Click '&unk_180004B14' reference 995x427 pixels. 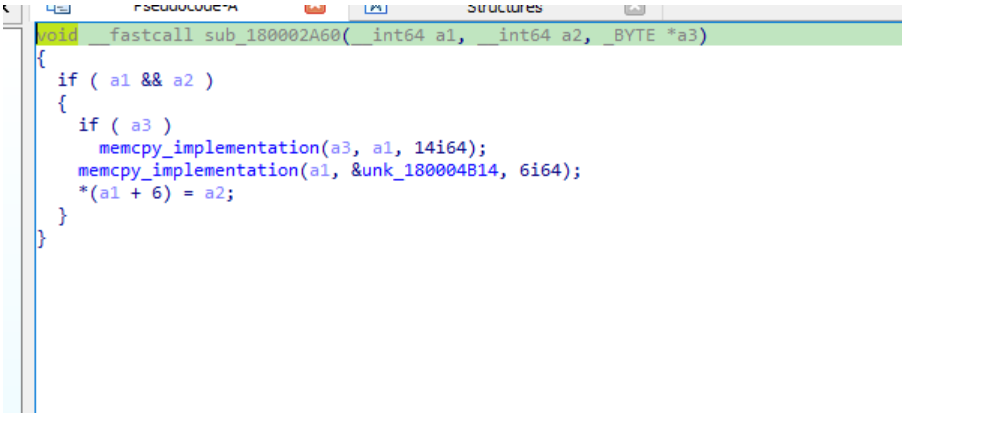click(425, 171)
